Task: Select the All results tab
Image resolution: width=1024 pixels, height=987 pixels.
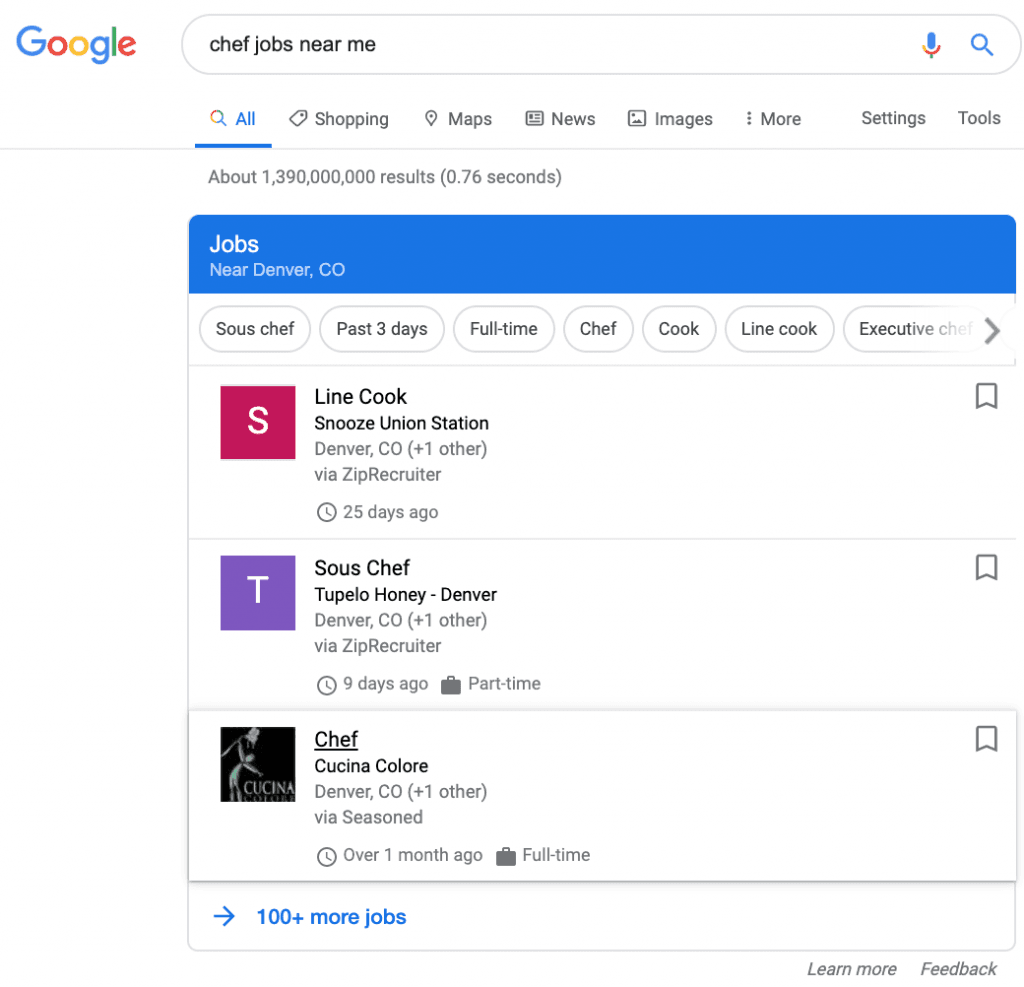Action: pos(233,119)
